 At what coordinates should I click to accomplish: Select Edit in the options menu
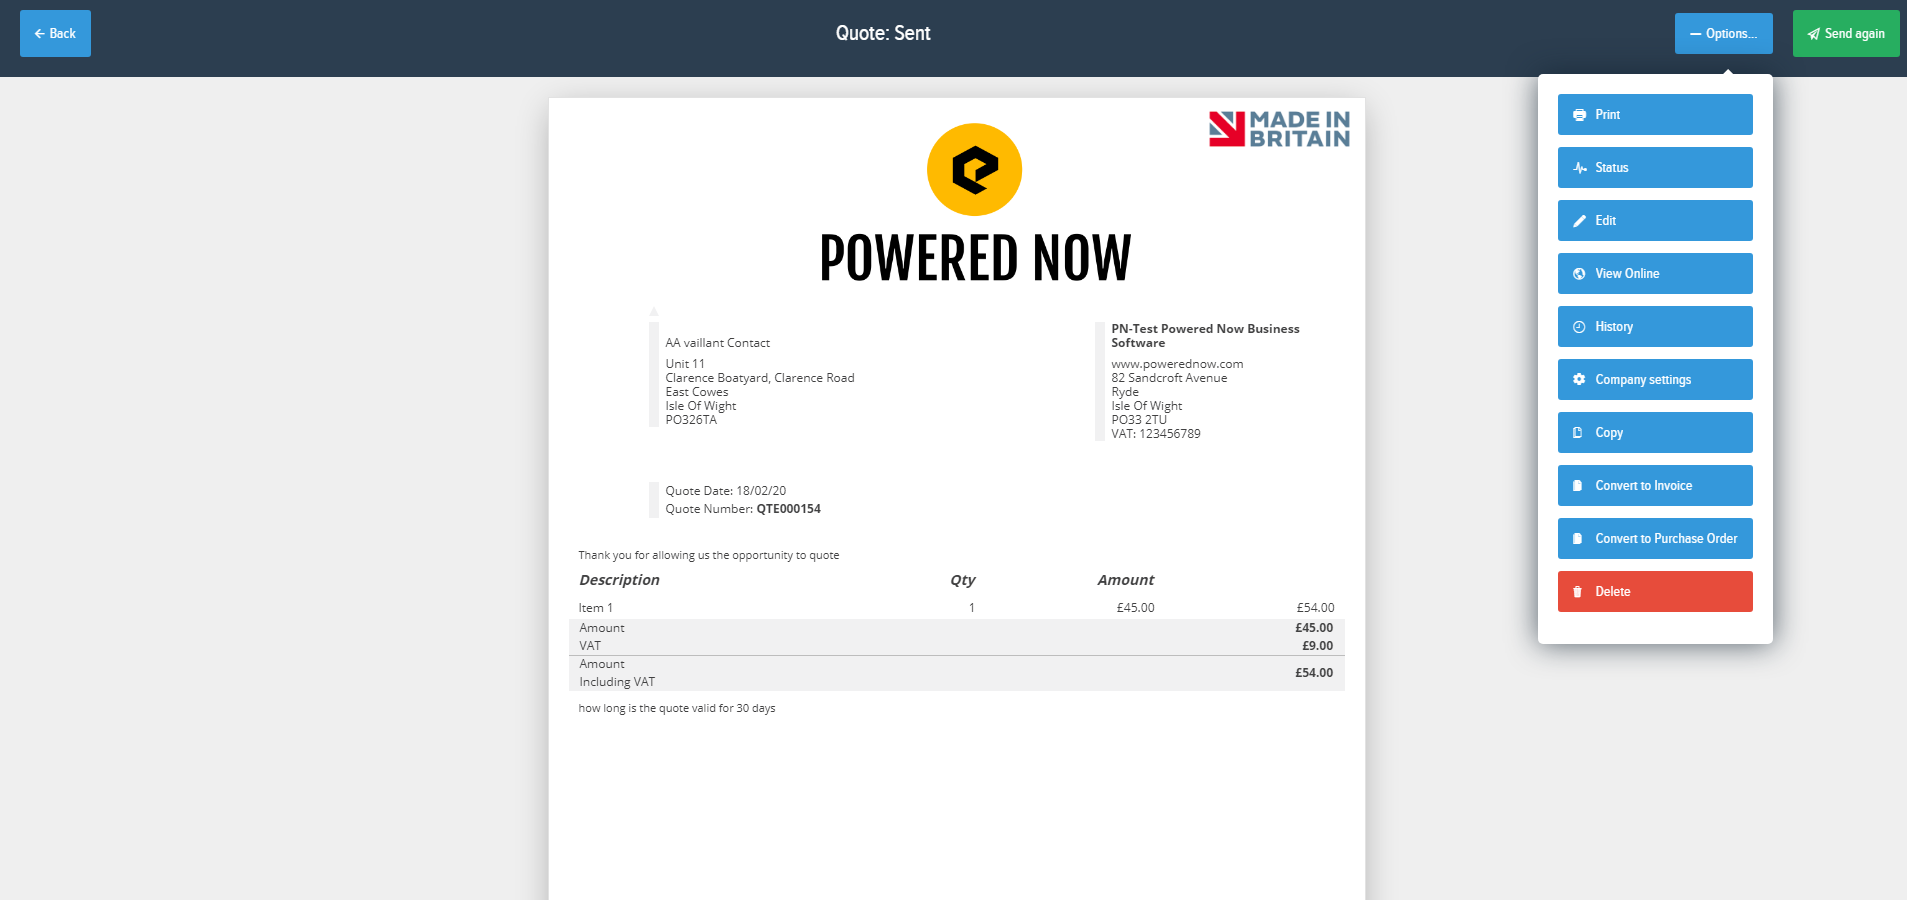(1655, 221)
